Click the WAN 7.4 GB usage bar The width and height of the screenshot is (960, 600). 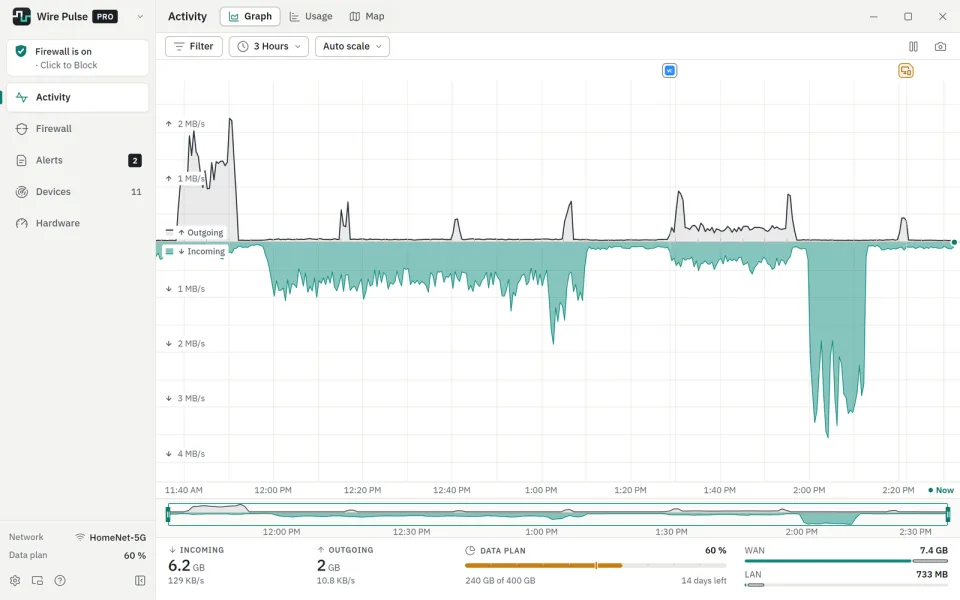(x=846, y=561)
